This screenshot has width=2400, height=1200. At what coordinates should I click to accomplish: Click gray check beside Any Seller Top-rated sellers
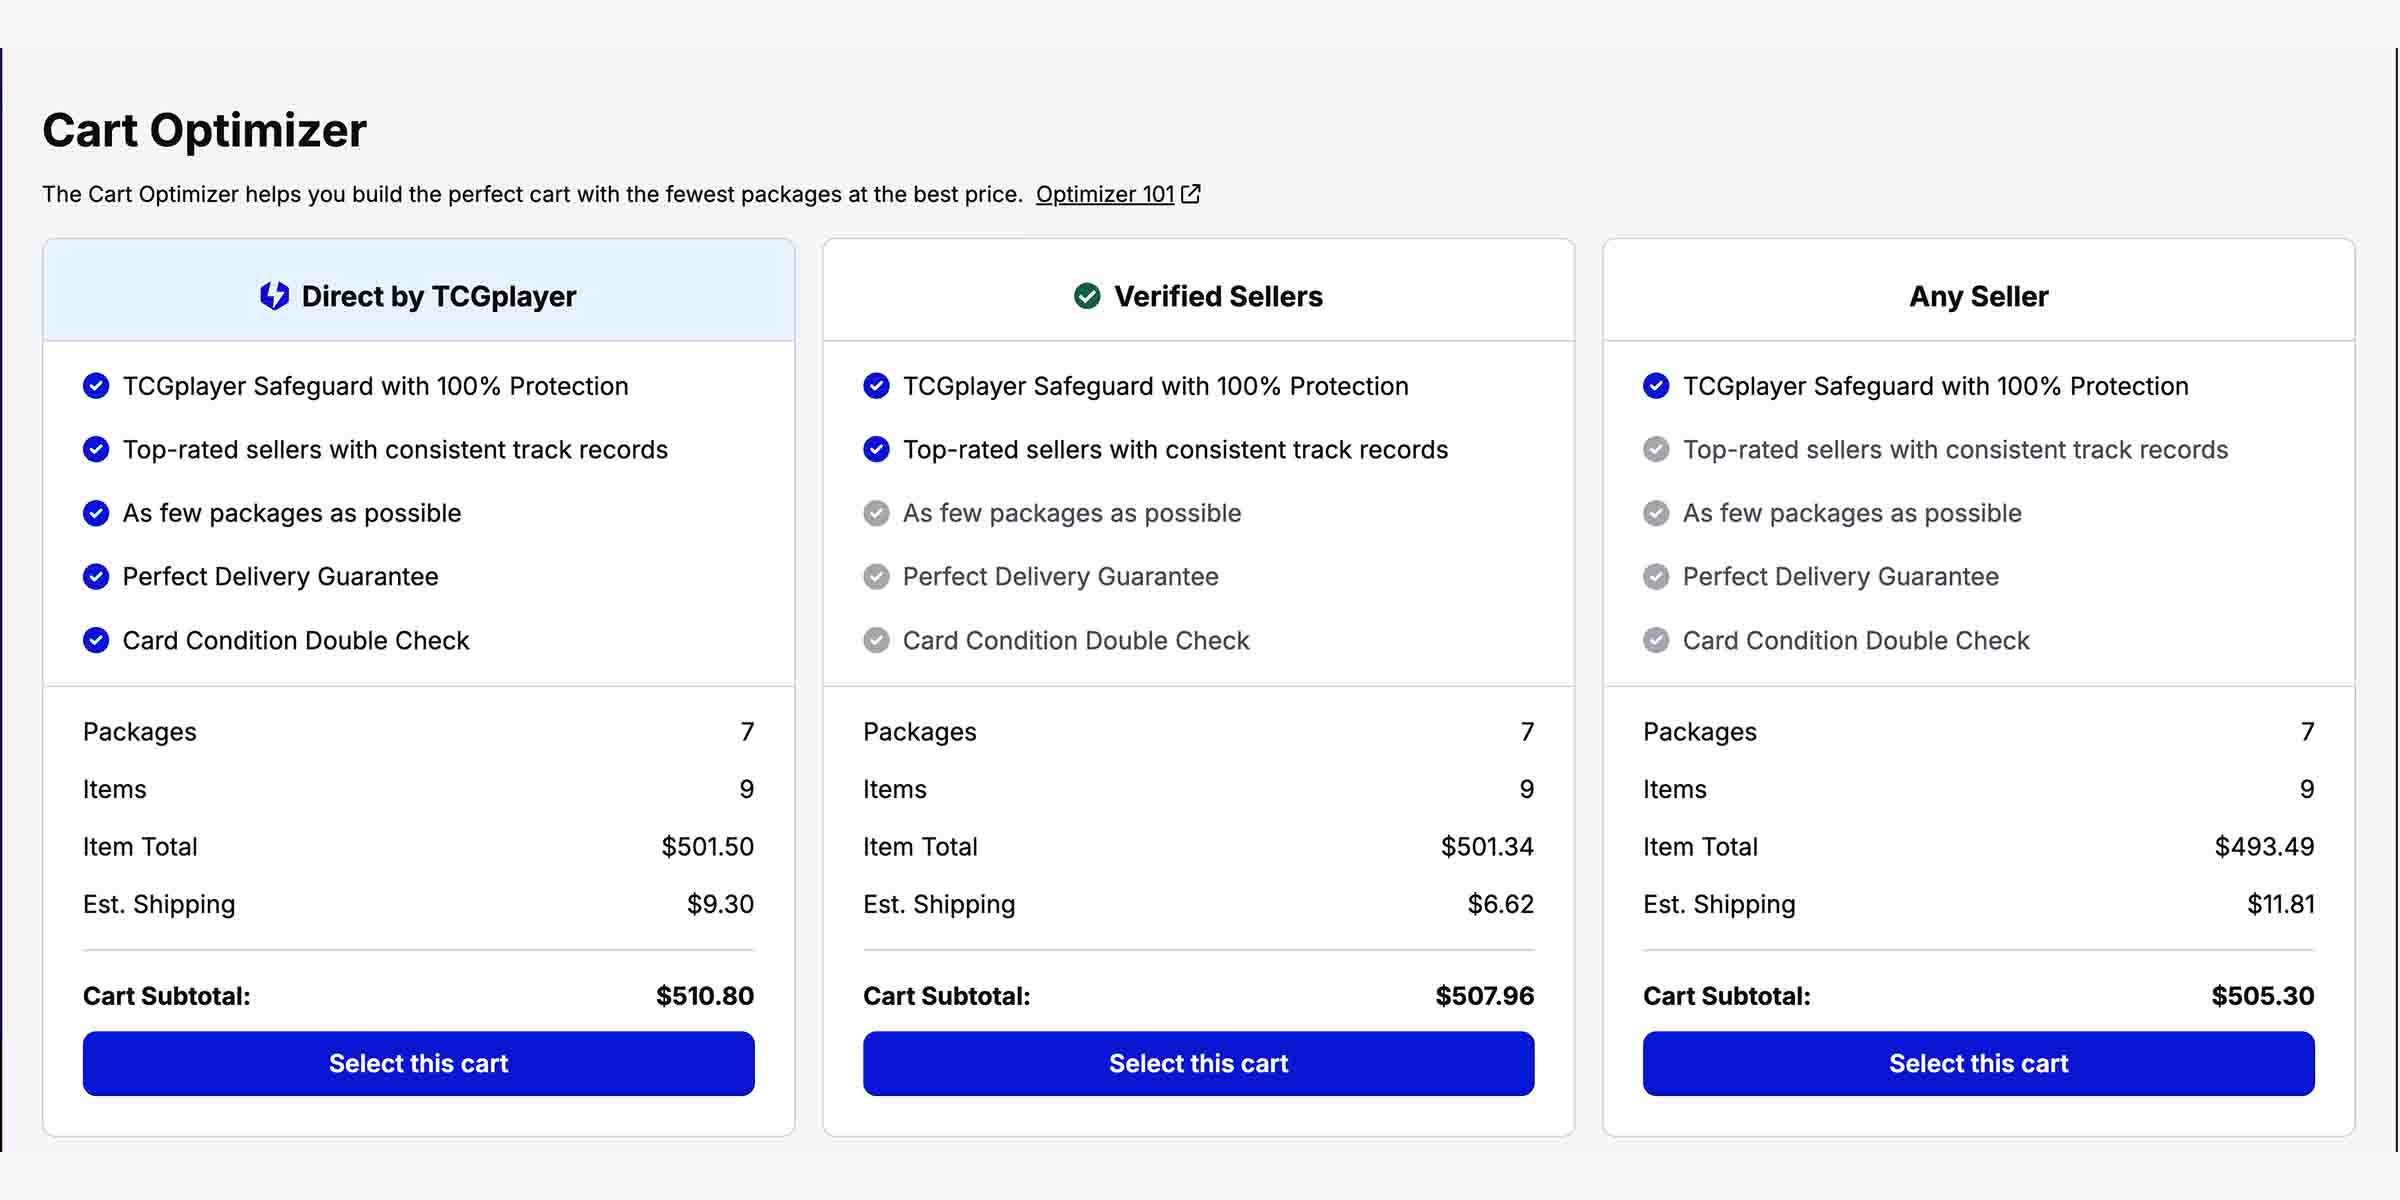point(1656,450)
